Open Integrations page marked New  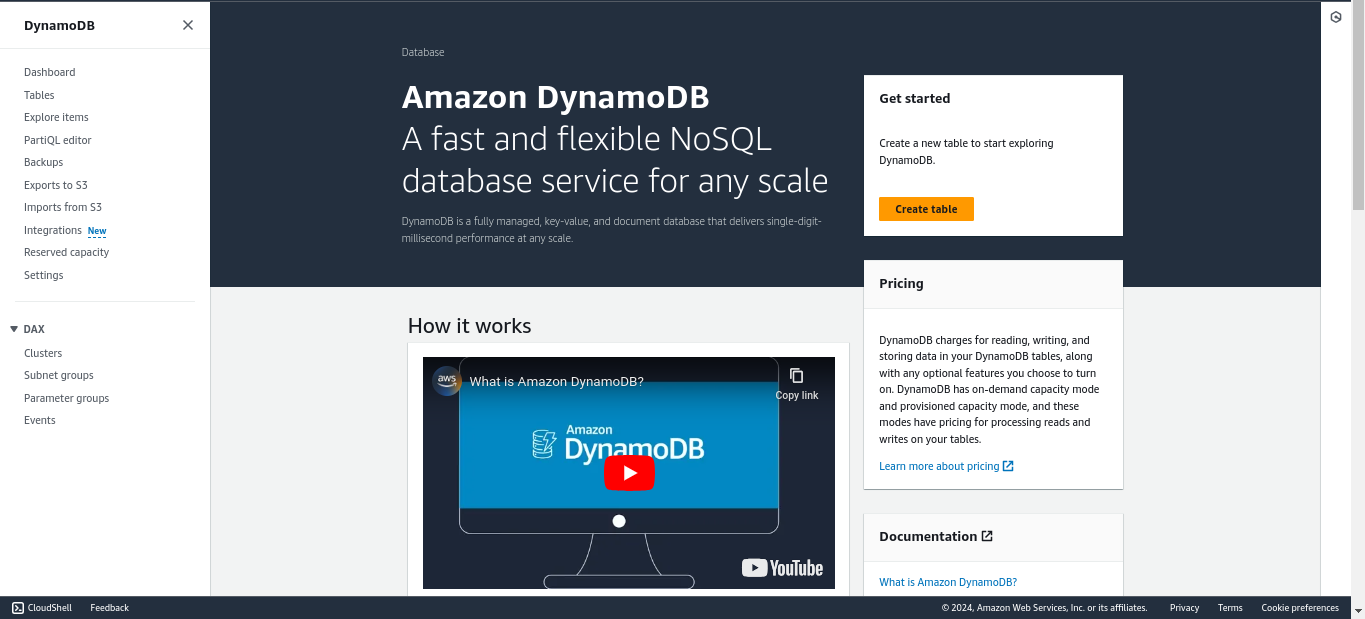point(53,230)
